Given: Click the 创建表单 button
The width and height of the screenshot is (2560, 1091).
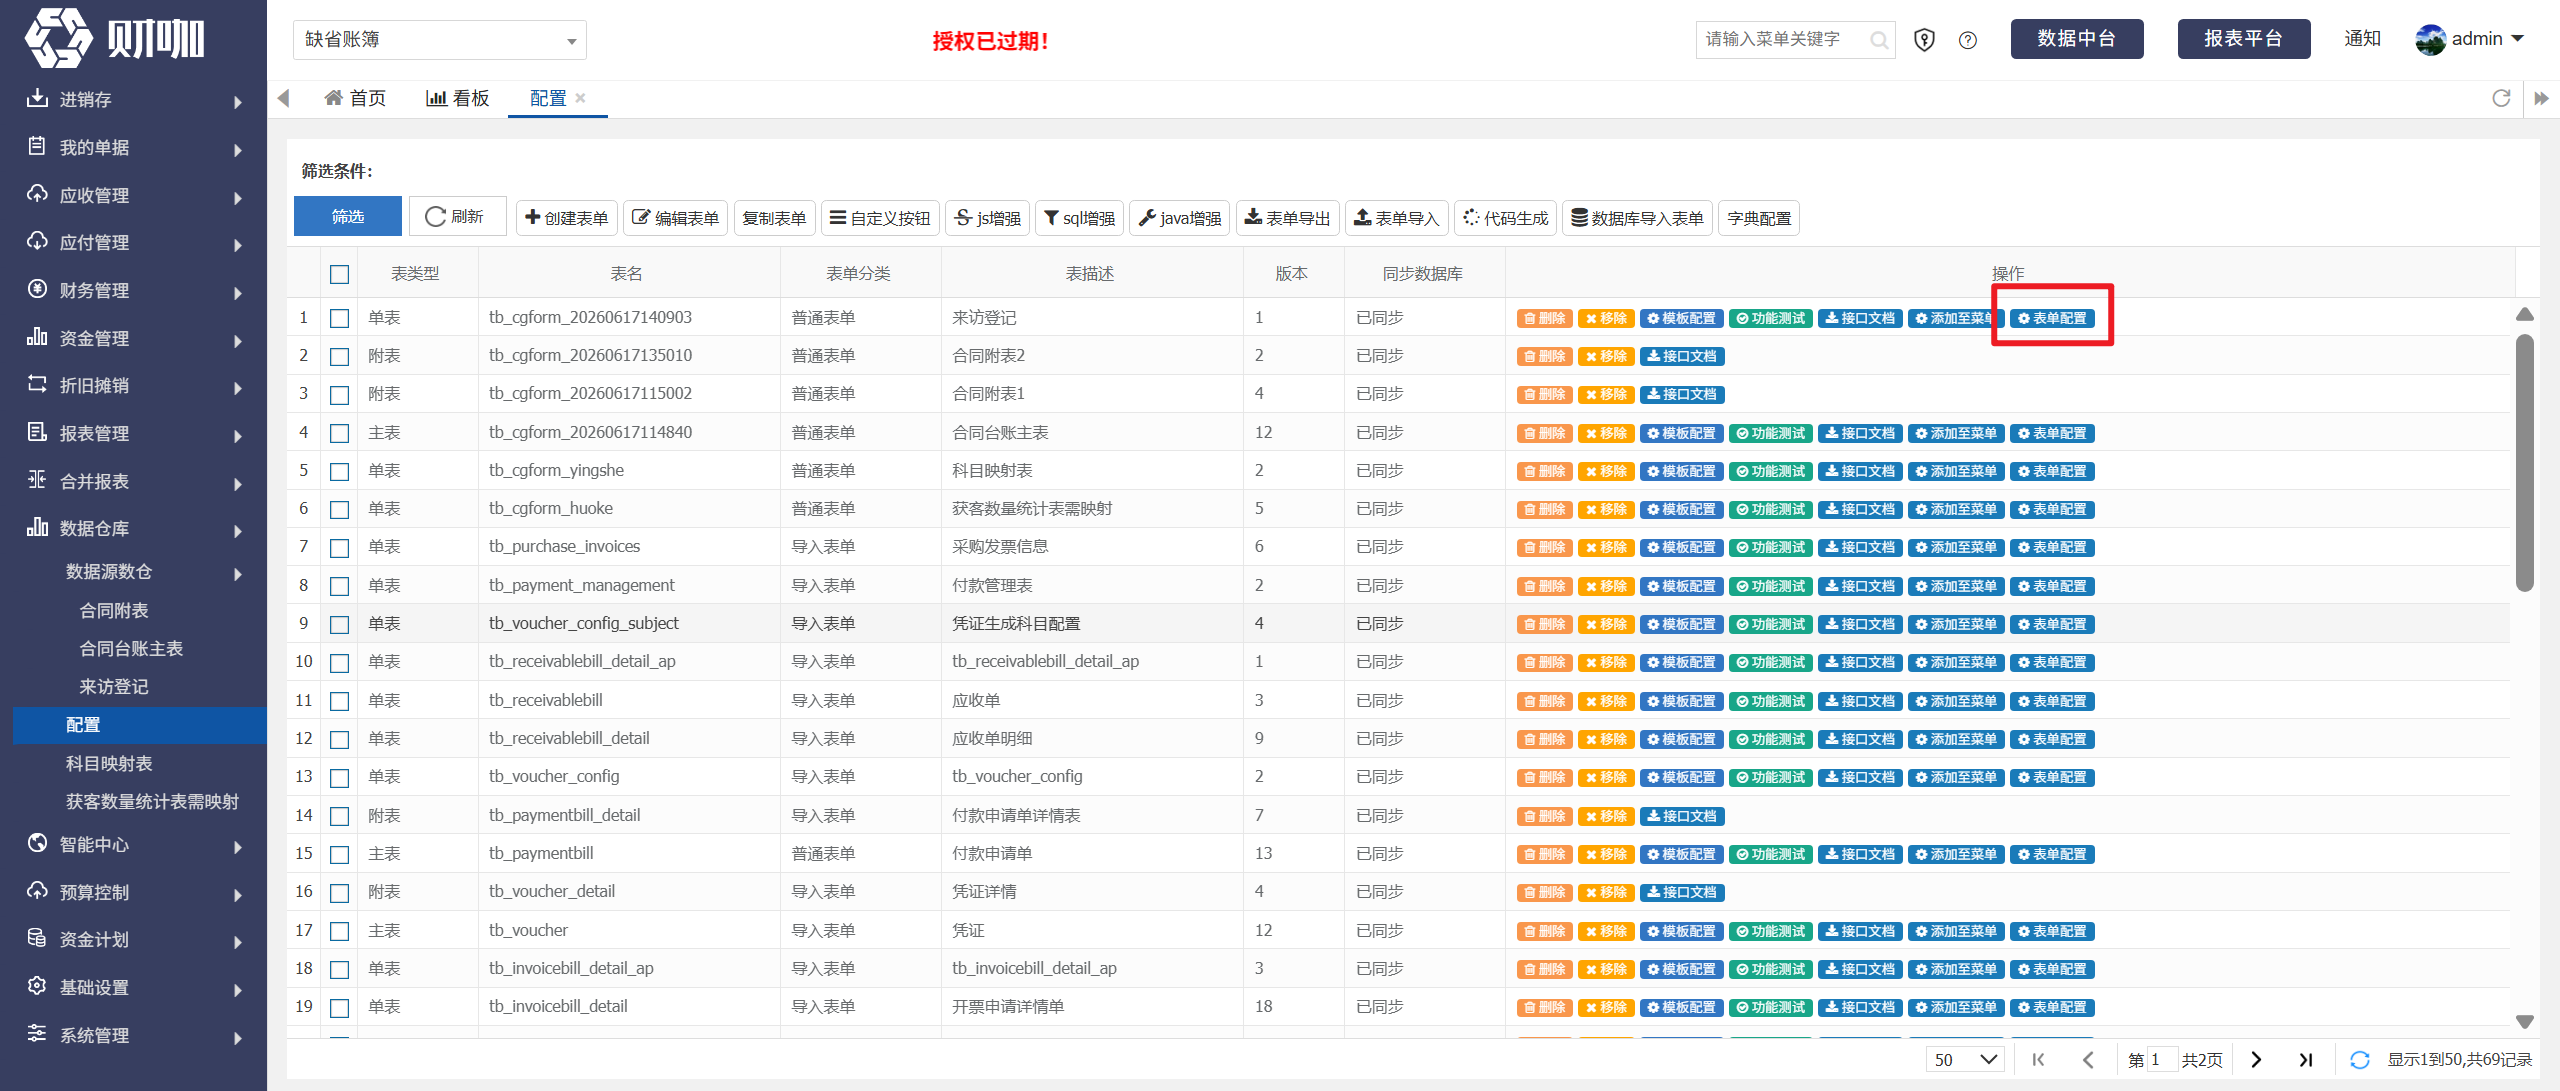Looking at the screenshot, I should point(567,218).
